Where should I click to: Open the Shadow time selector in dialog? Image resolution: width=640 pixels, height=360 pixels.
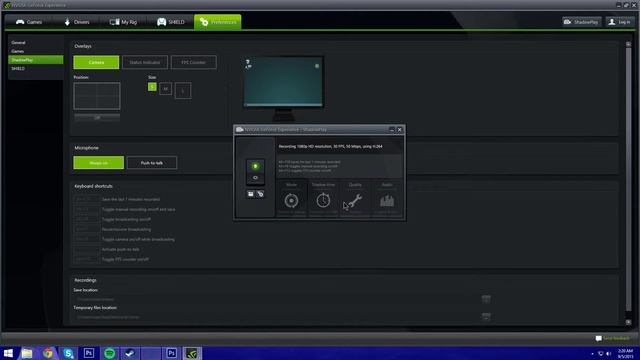coord(323,198)
